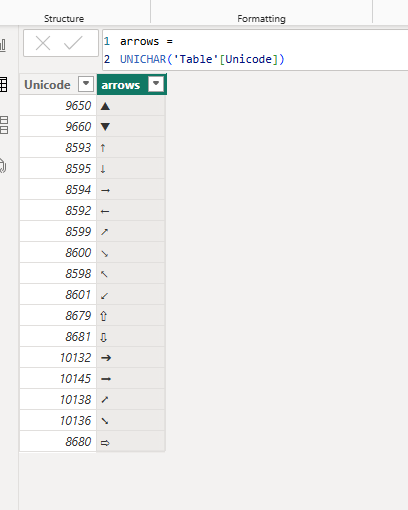Click the Formatting ribbon group label
408x510 pixels.
(x=261, y=19)
